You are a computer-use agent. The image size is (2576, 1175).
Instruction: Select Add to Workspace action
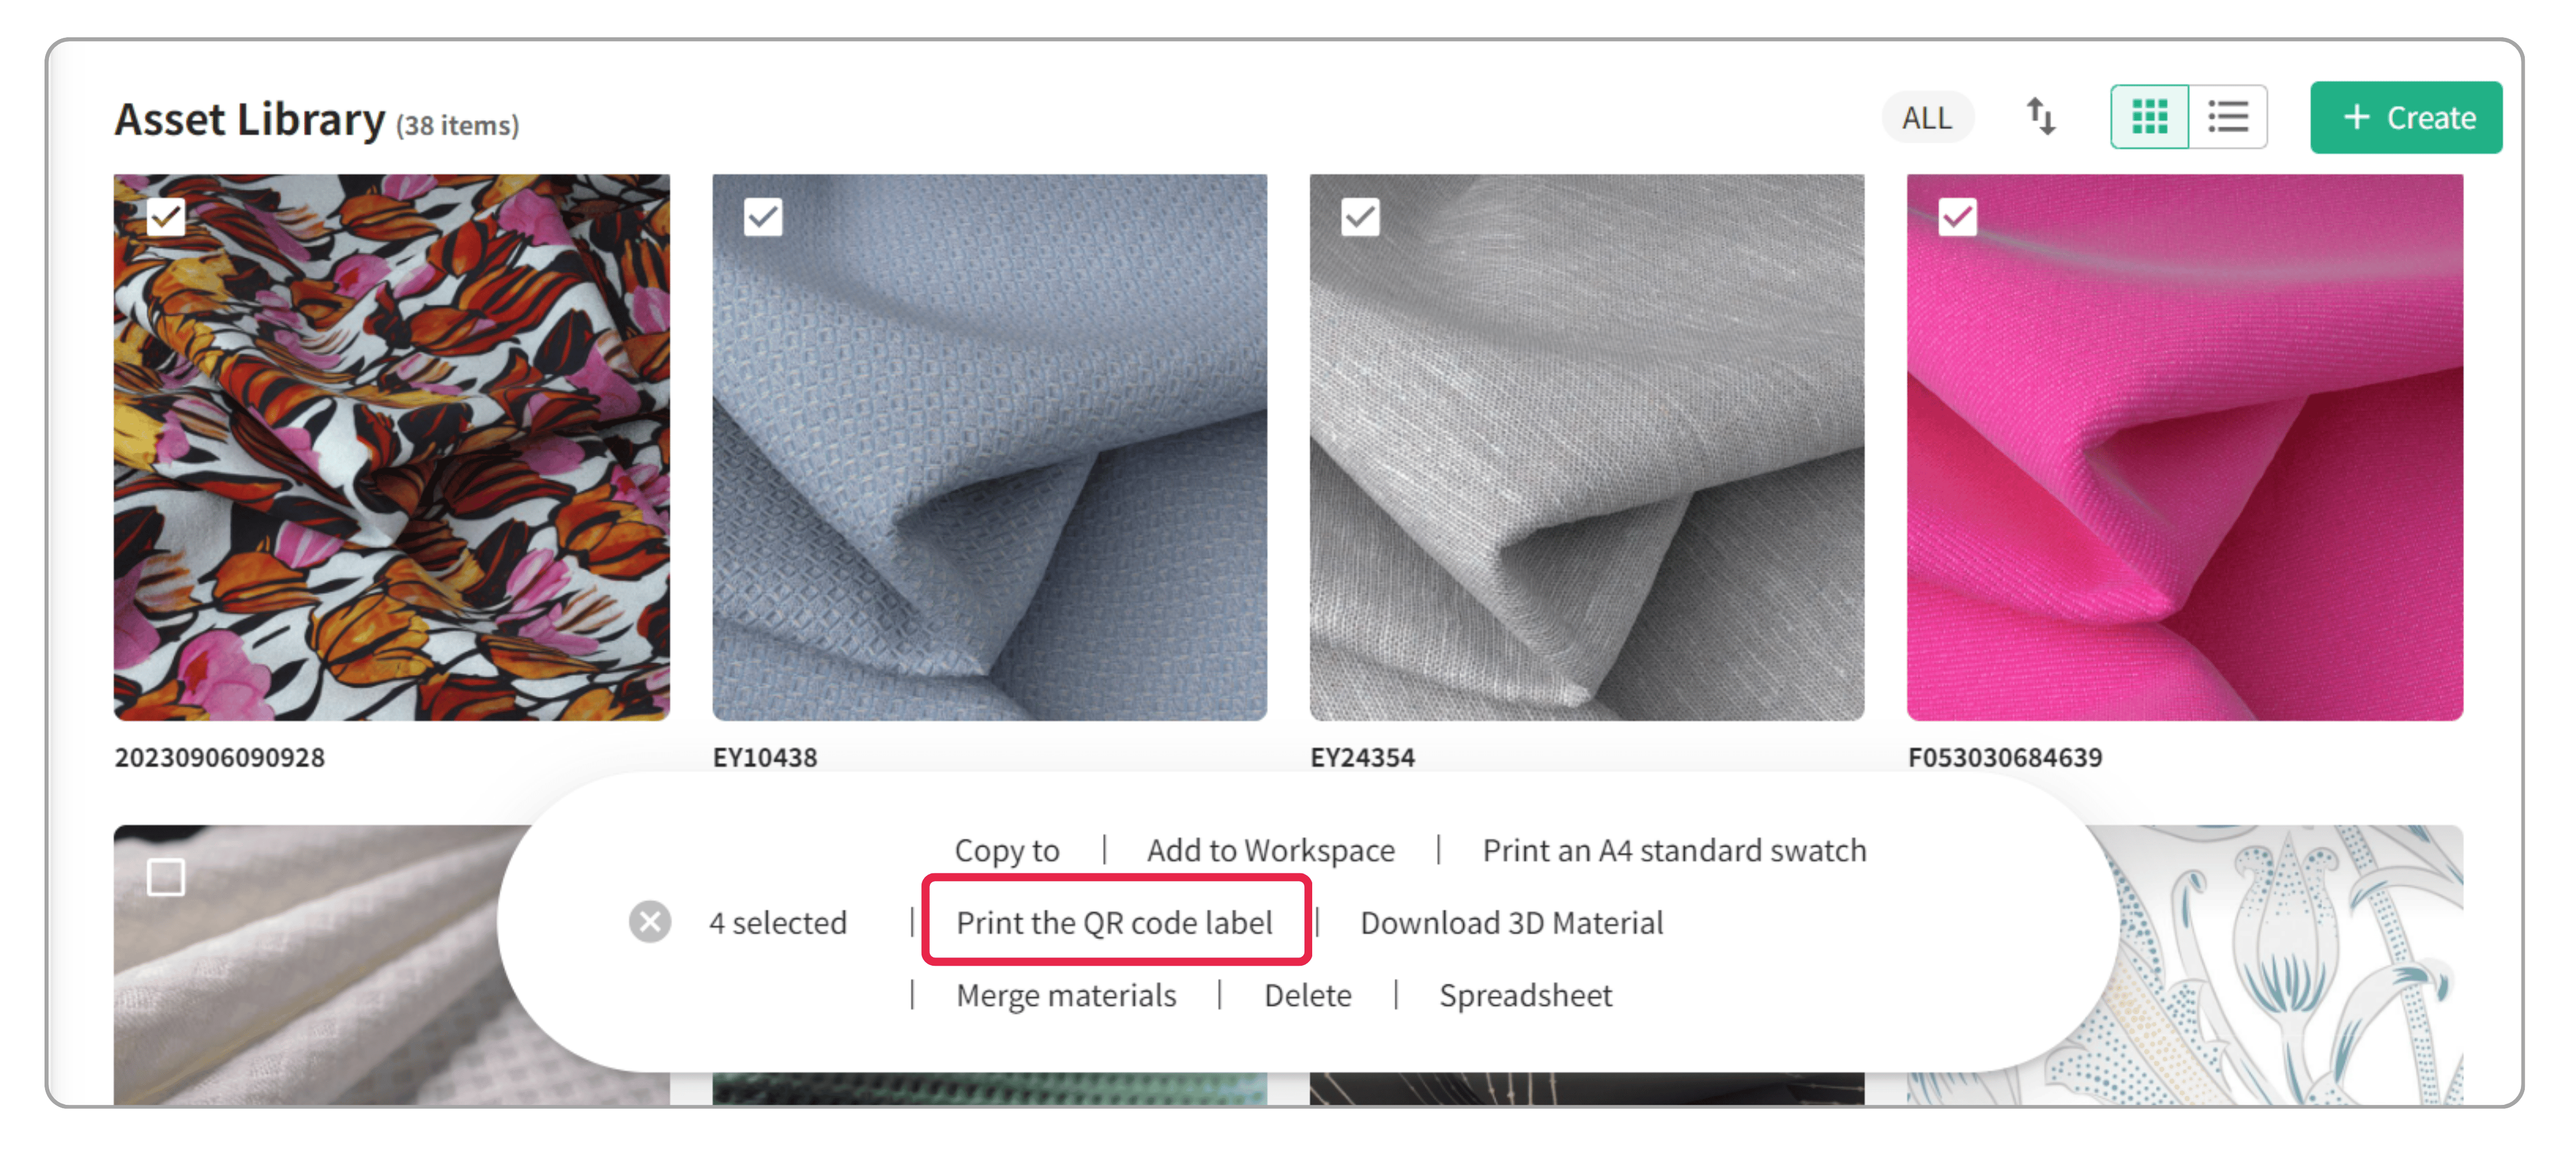point(1270,850)
